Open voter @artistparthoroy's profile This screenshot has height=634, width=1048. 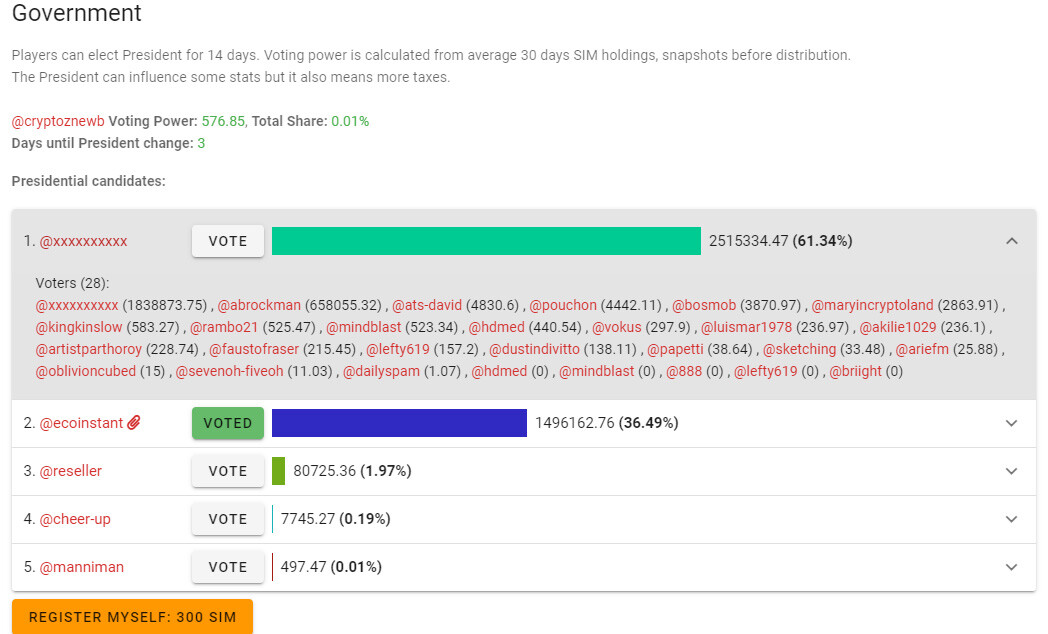coord(89,349)
